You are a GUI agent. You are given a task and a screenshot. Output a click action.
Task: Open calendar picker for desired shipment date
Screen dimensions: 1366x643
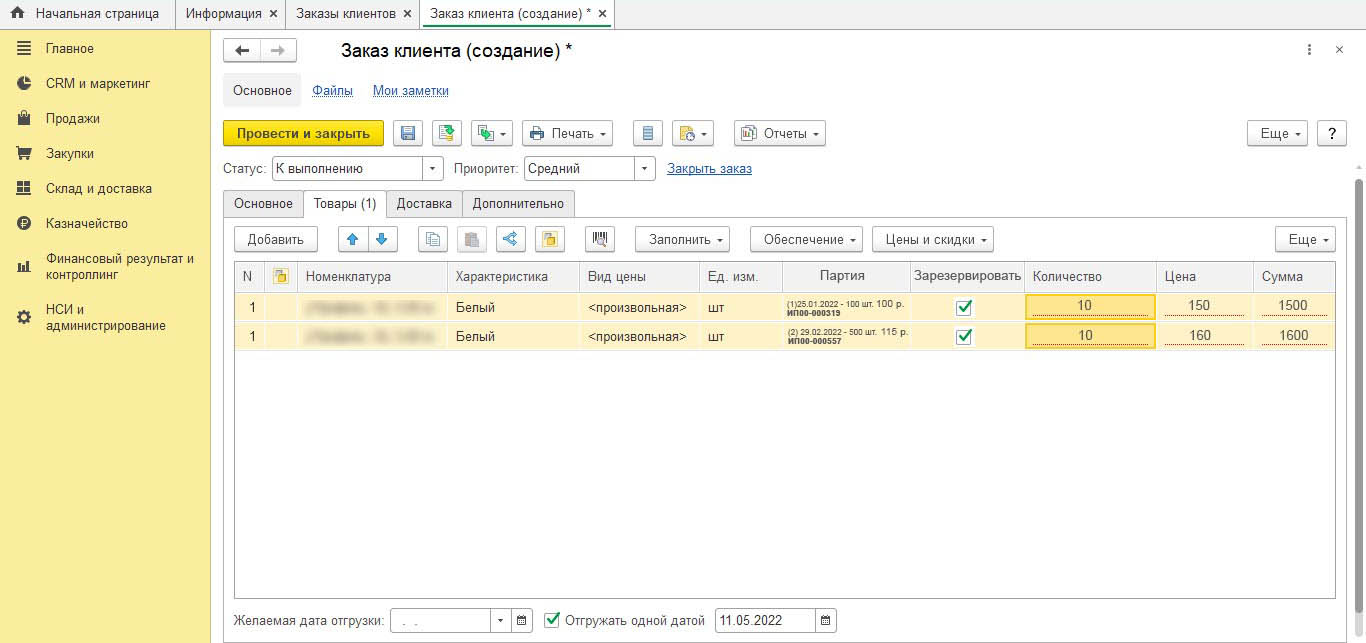(x=522, y=621)
